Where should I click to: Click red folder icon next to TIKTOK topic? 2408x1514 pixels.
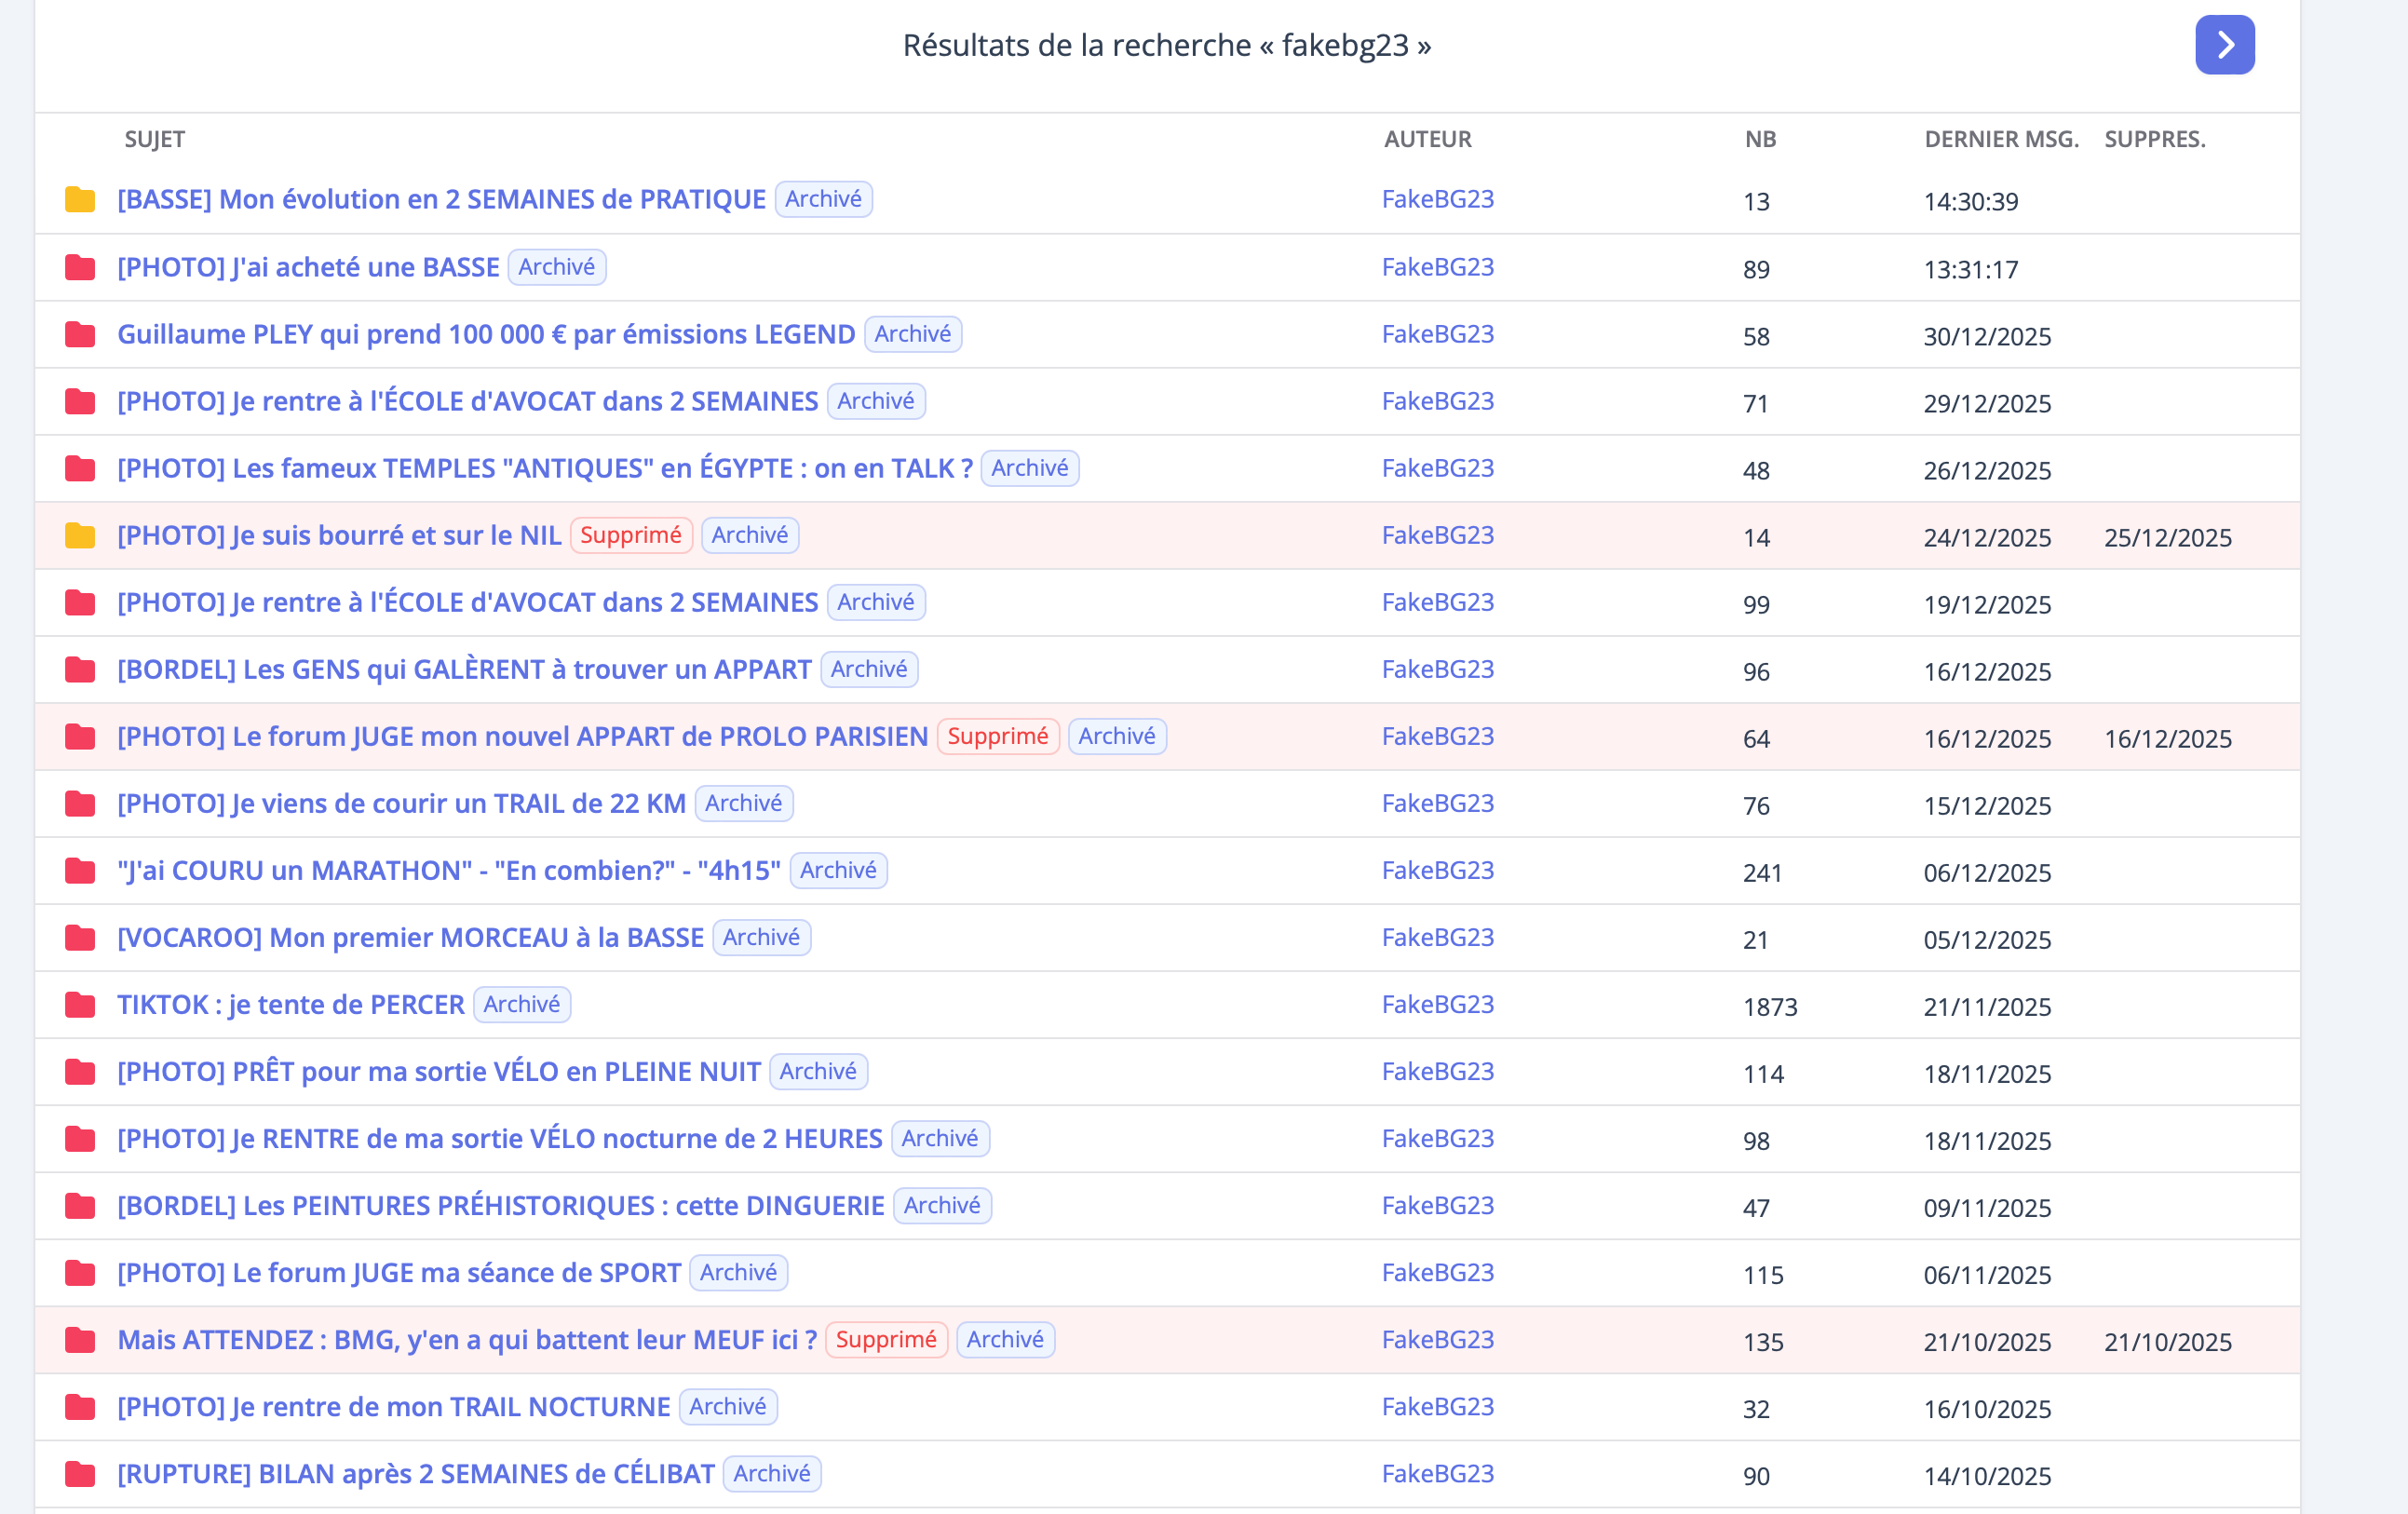tap(80, 1005)
